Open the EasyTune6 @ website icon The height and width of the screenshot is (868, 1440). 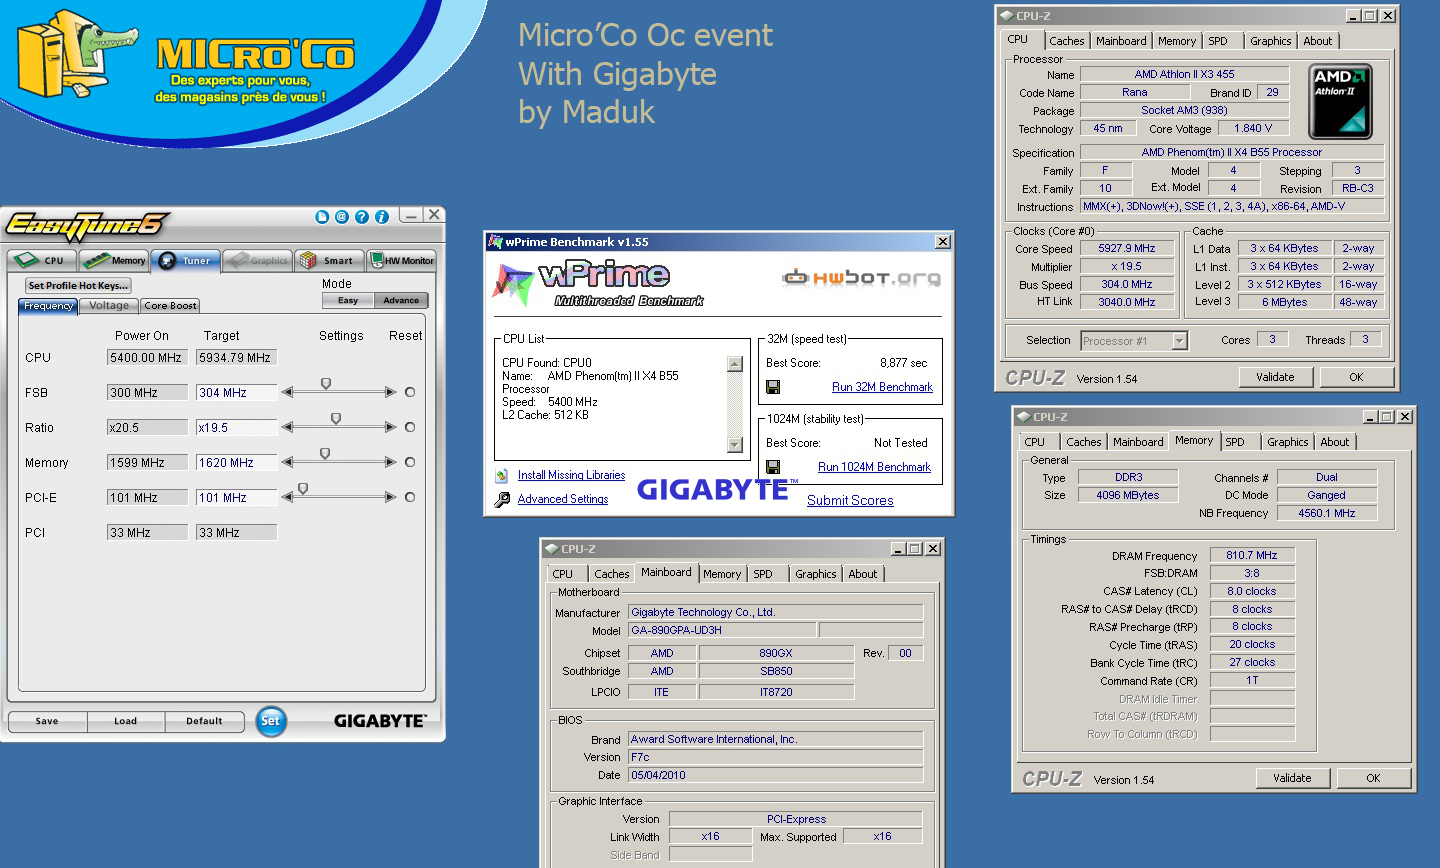tap(342, 216)
